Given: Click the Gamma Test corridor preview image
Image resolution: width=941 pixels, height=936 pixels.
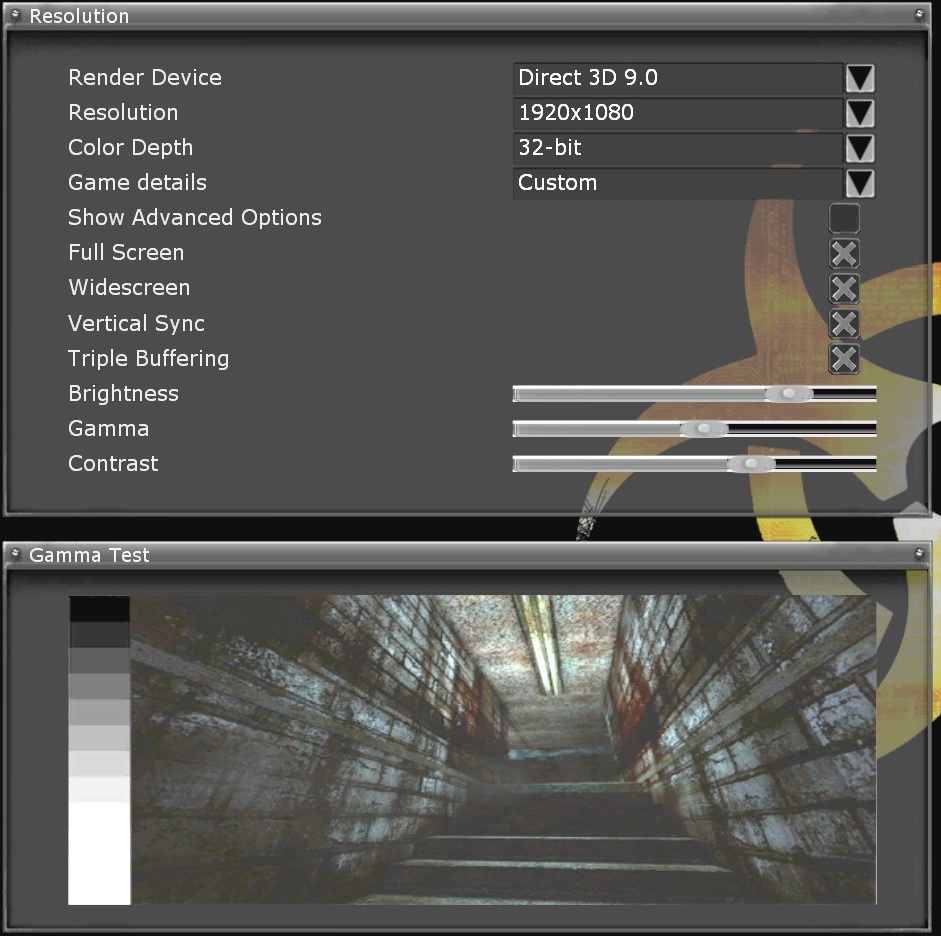Looking at the screenshot, I should [504, 749].
